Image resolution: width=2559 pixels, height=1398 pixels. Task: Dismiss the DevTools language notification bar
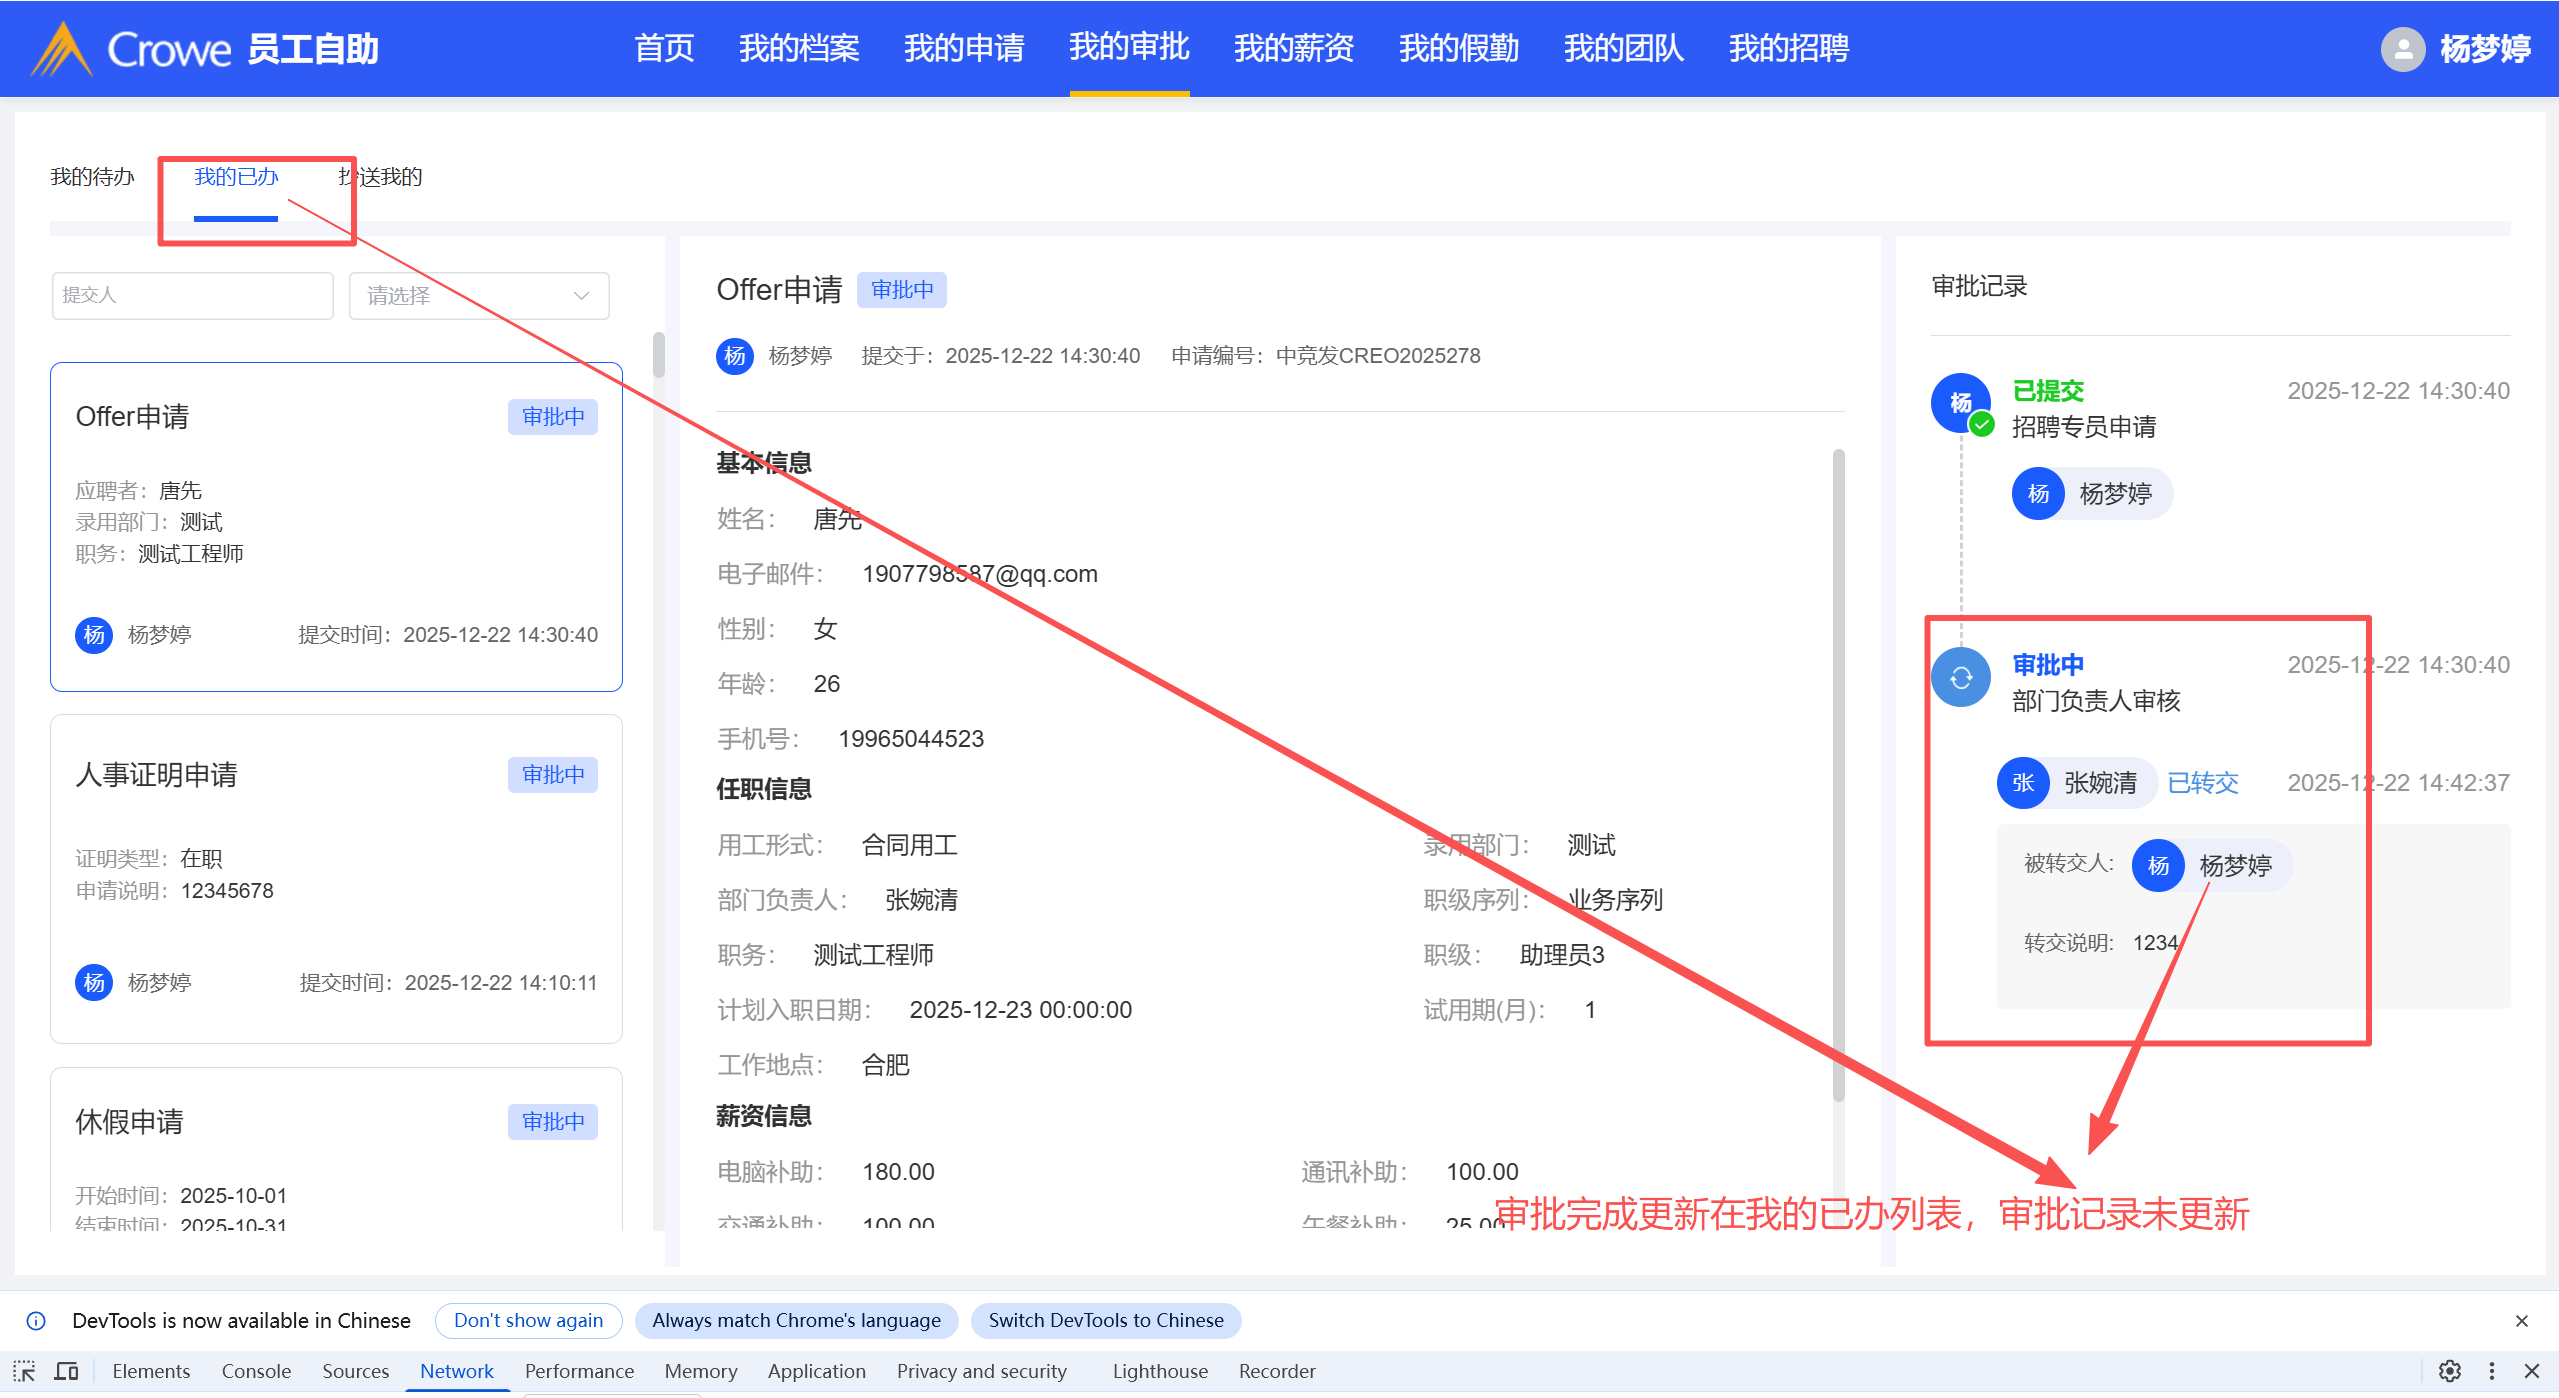tap(2521, 1321)
